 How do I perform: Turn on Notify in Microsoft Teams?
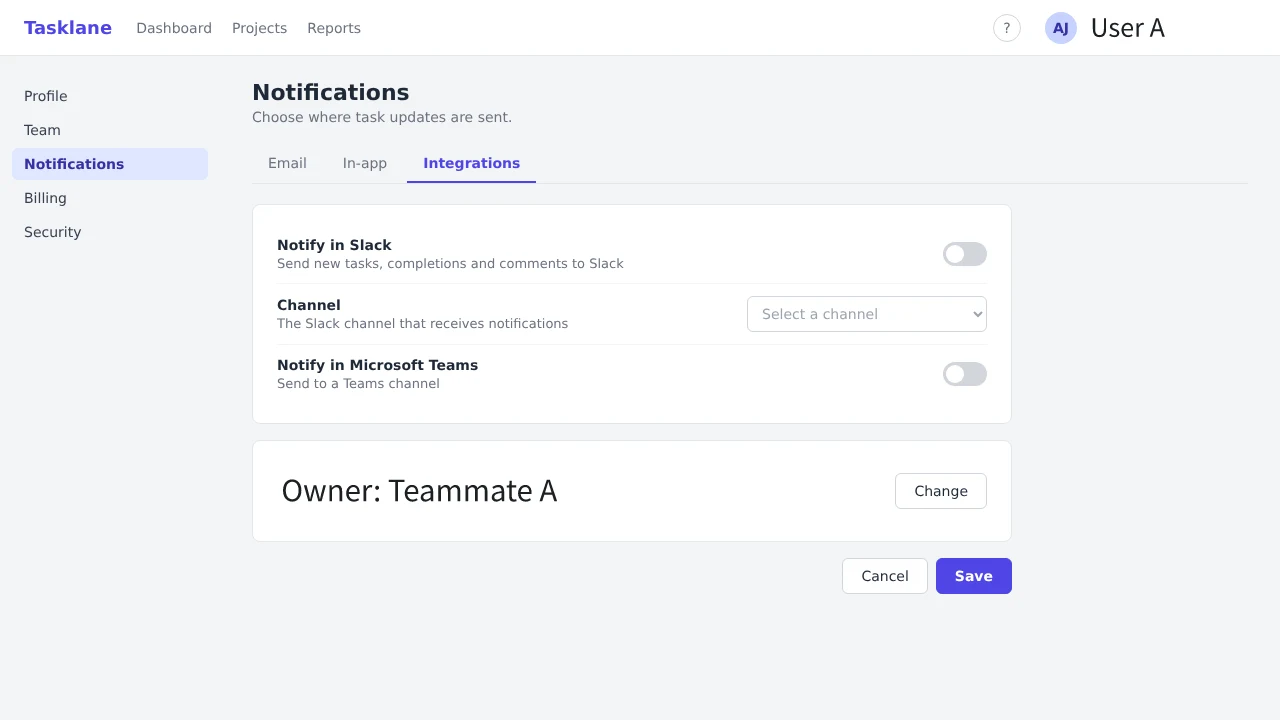[965, 374]
